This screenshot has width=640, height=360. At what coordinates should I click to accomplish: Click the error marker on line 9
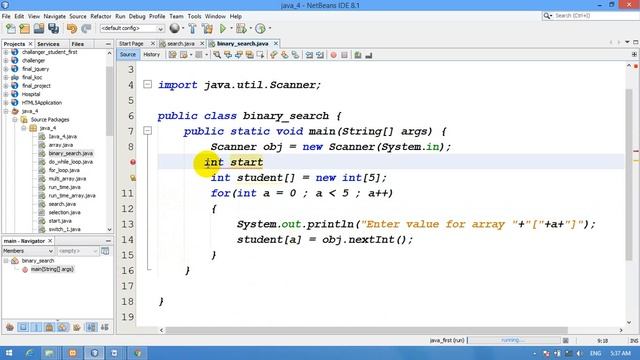click(133, 162)
